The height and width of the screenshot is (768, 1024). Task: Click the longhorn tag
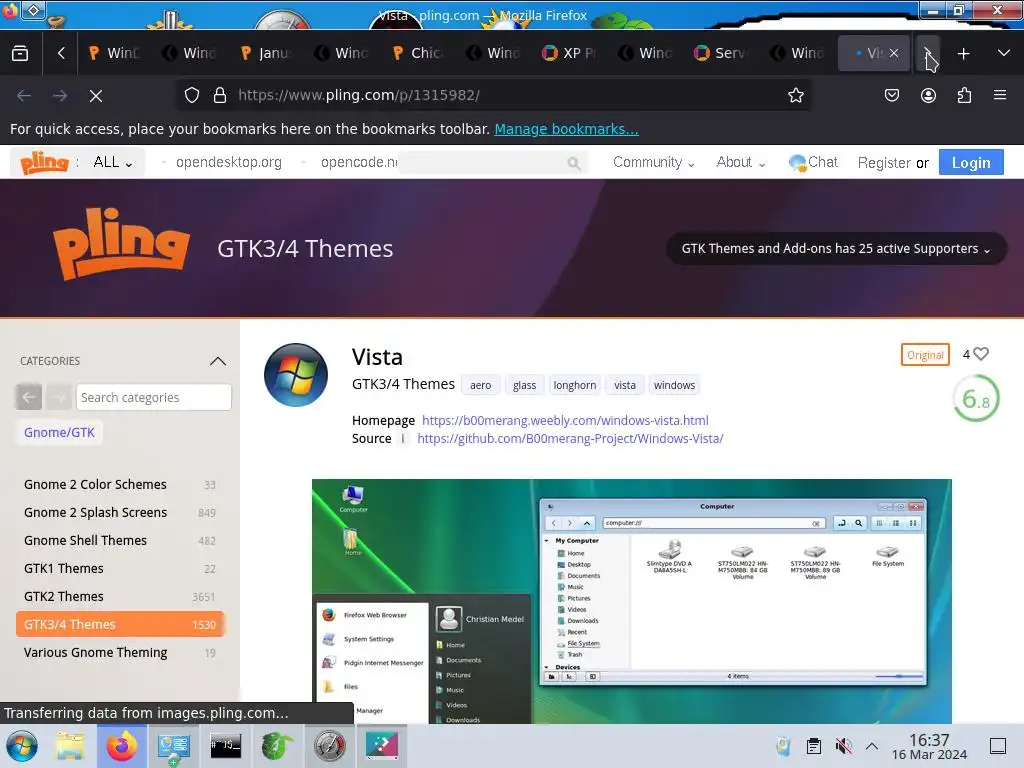[575, 385]
